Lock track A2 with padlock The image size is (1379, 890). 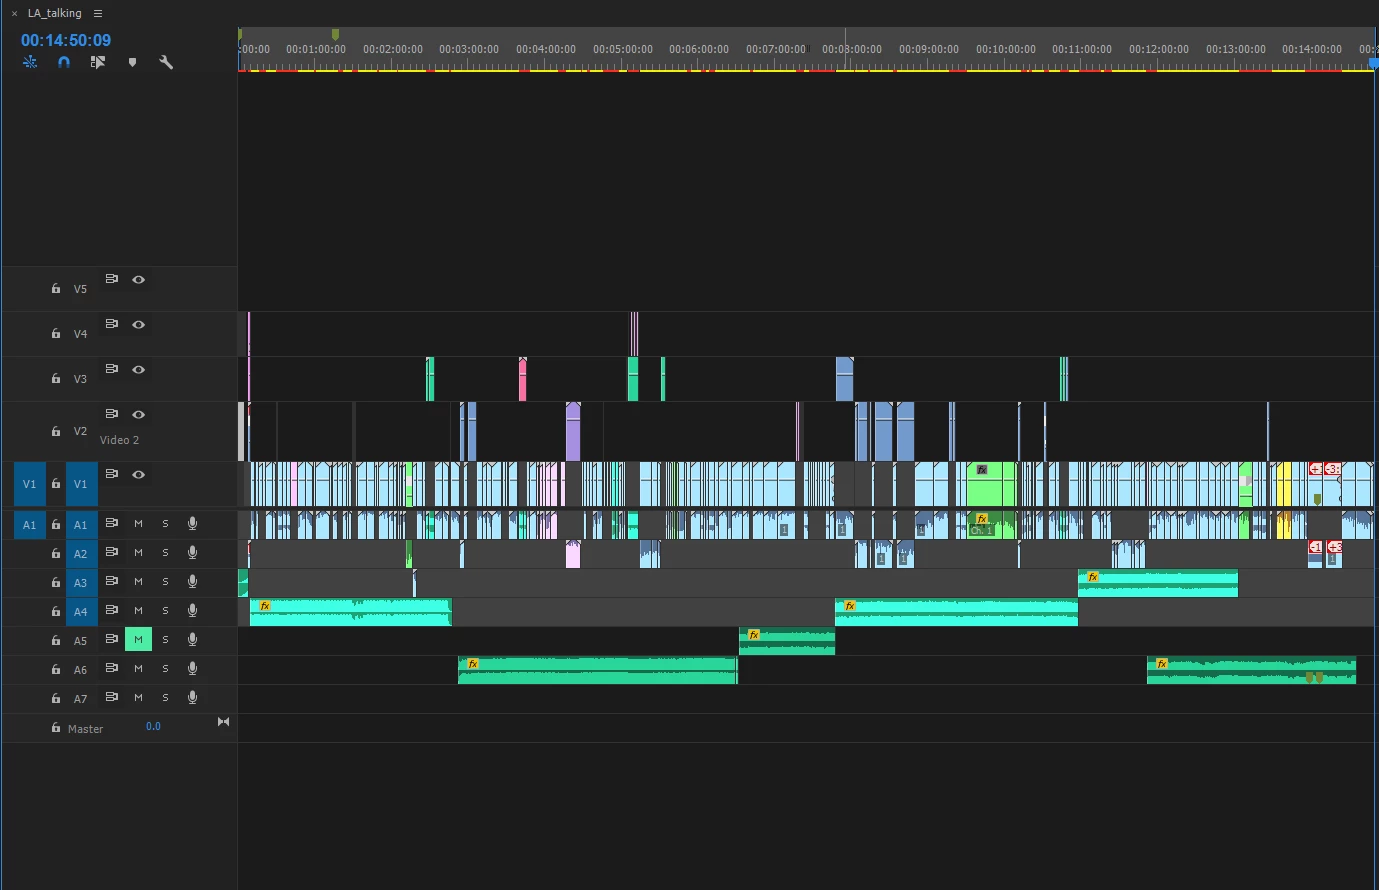pyautogui.click(x=56, y=553)
